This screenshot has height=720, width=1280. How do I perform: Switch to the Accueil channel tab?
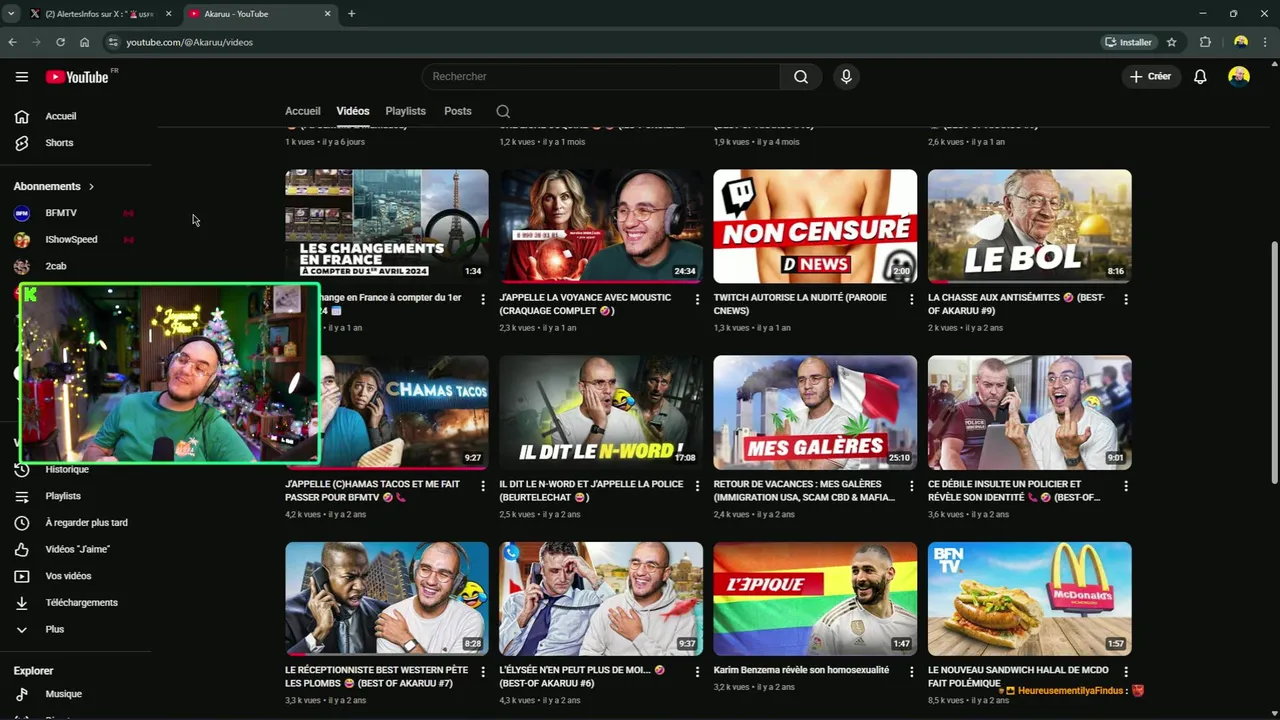tap(302, 111)
